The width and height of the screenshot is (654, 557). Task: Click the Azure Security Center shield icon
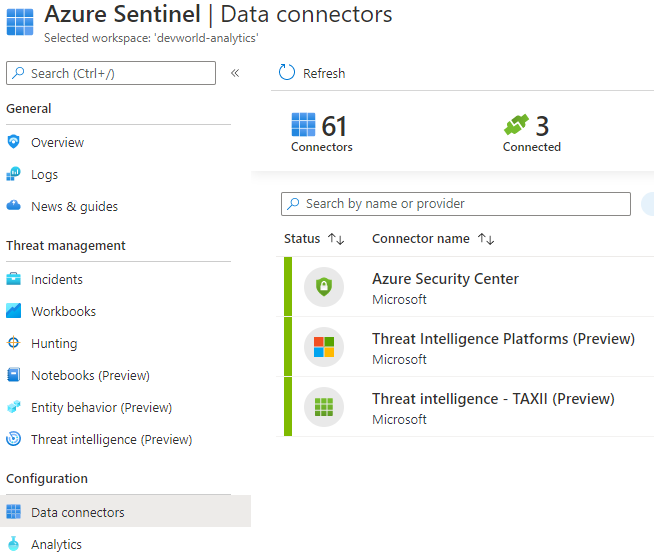coord(324,287)
